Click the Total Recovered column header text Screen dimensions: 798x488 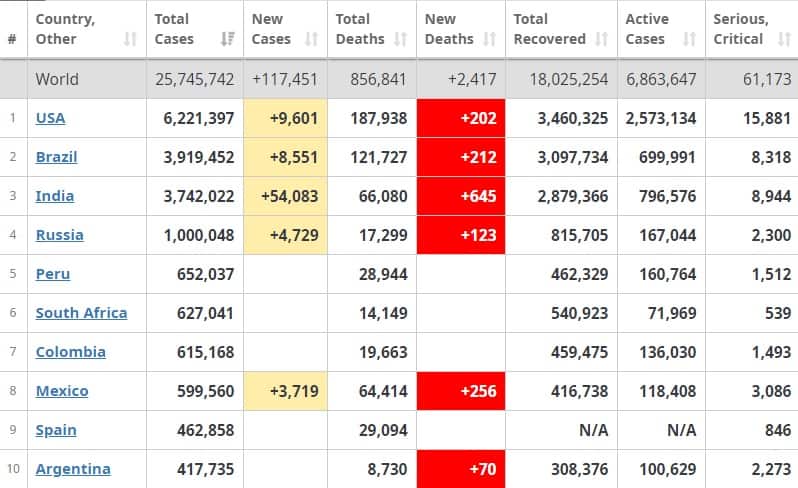(x=550, y=29)
